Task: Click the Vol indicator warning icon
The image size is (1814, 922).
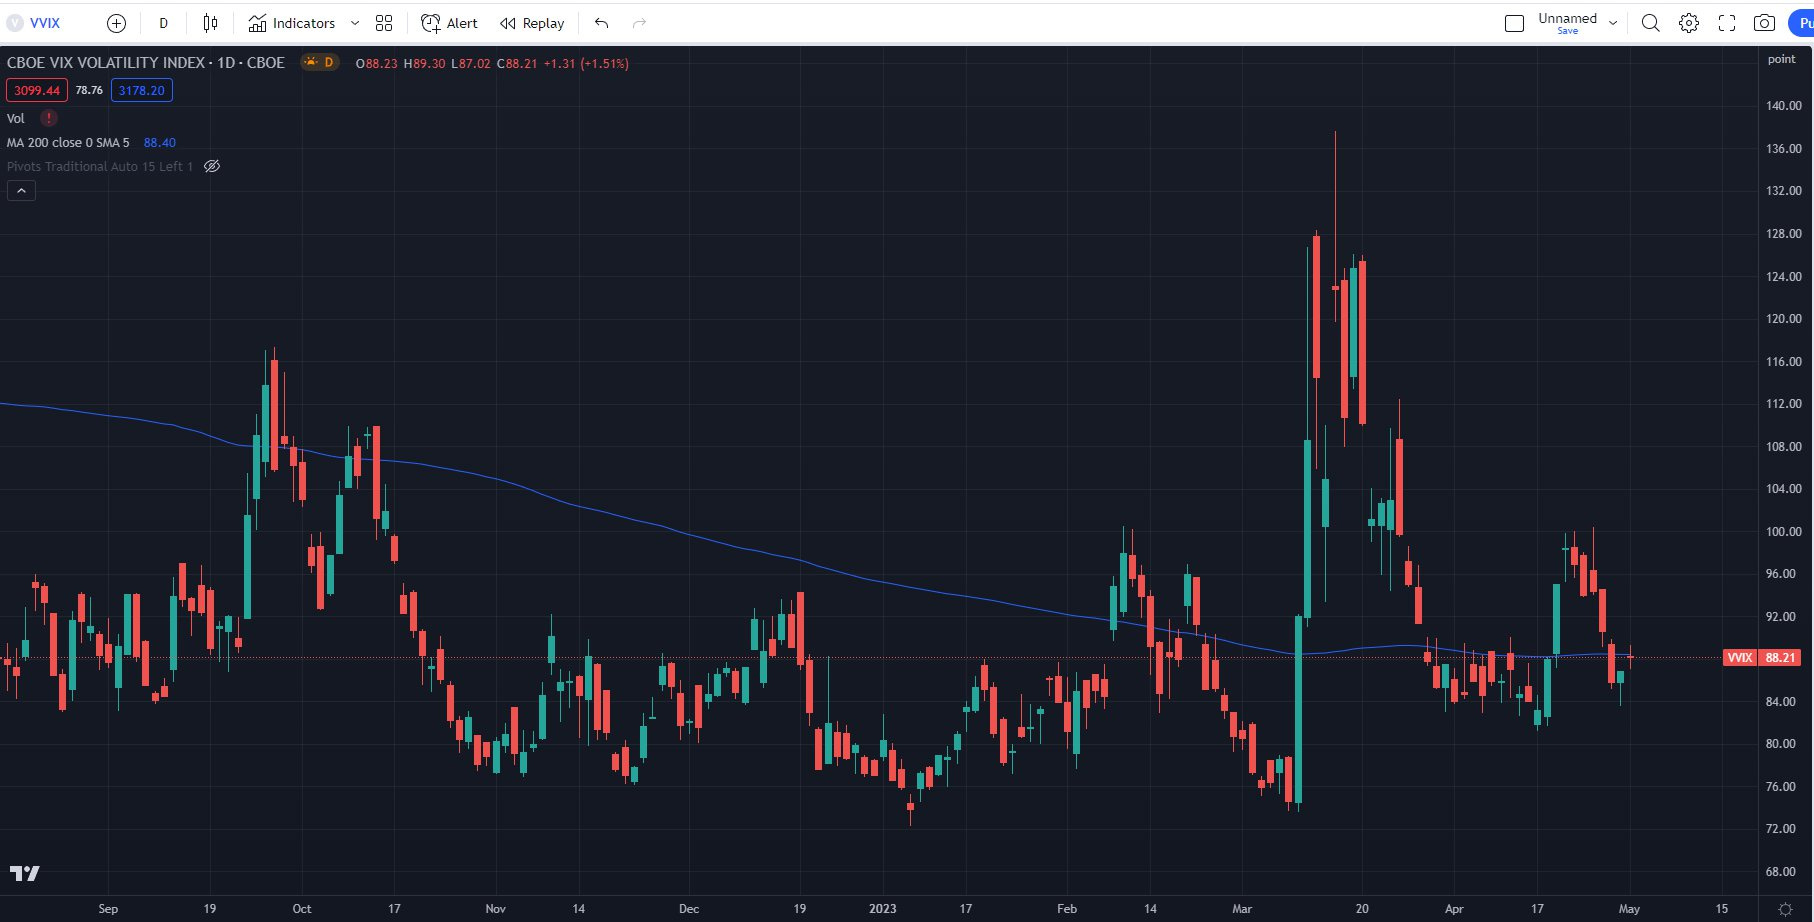Action: pos(48,118)
